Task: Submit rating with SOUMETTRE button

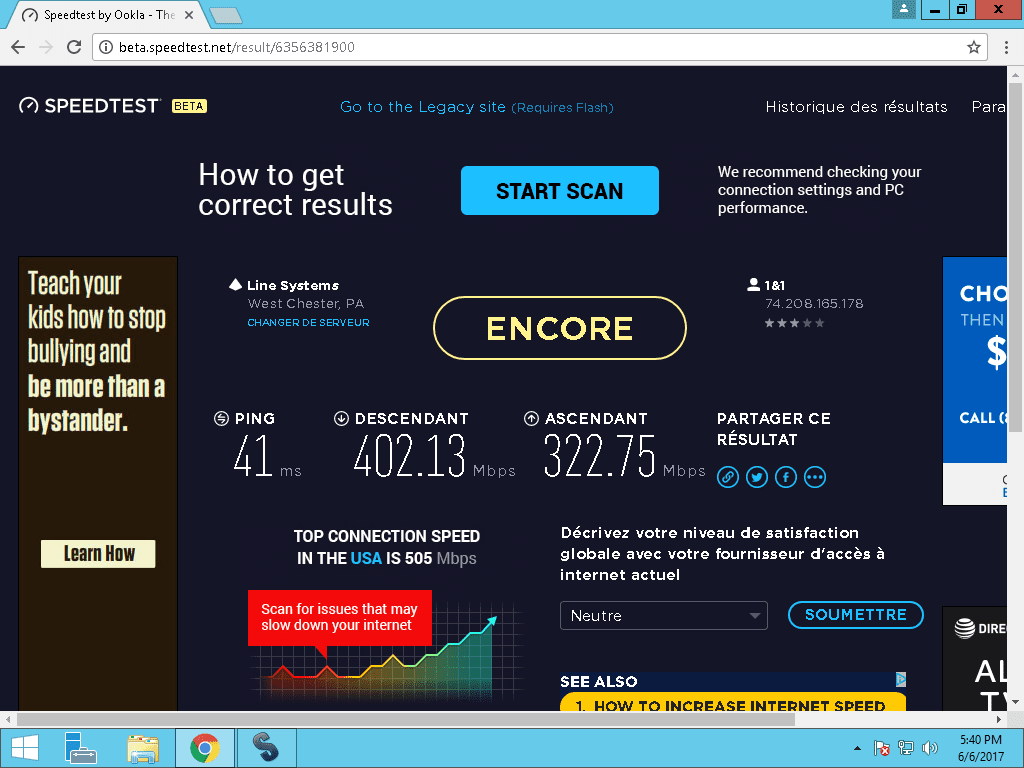Action: (x=856, y=615)
